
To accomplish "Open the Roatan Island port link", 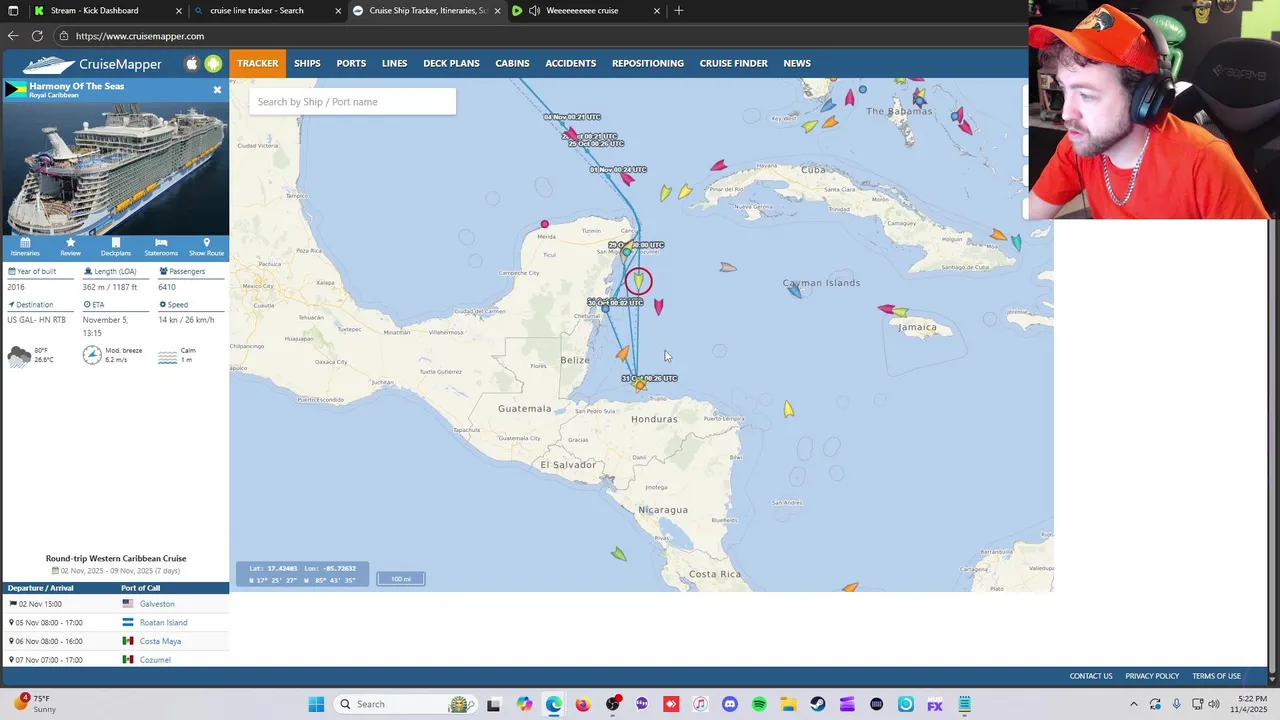I will click(x=163, y=622).
